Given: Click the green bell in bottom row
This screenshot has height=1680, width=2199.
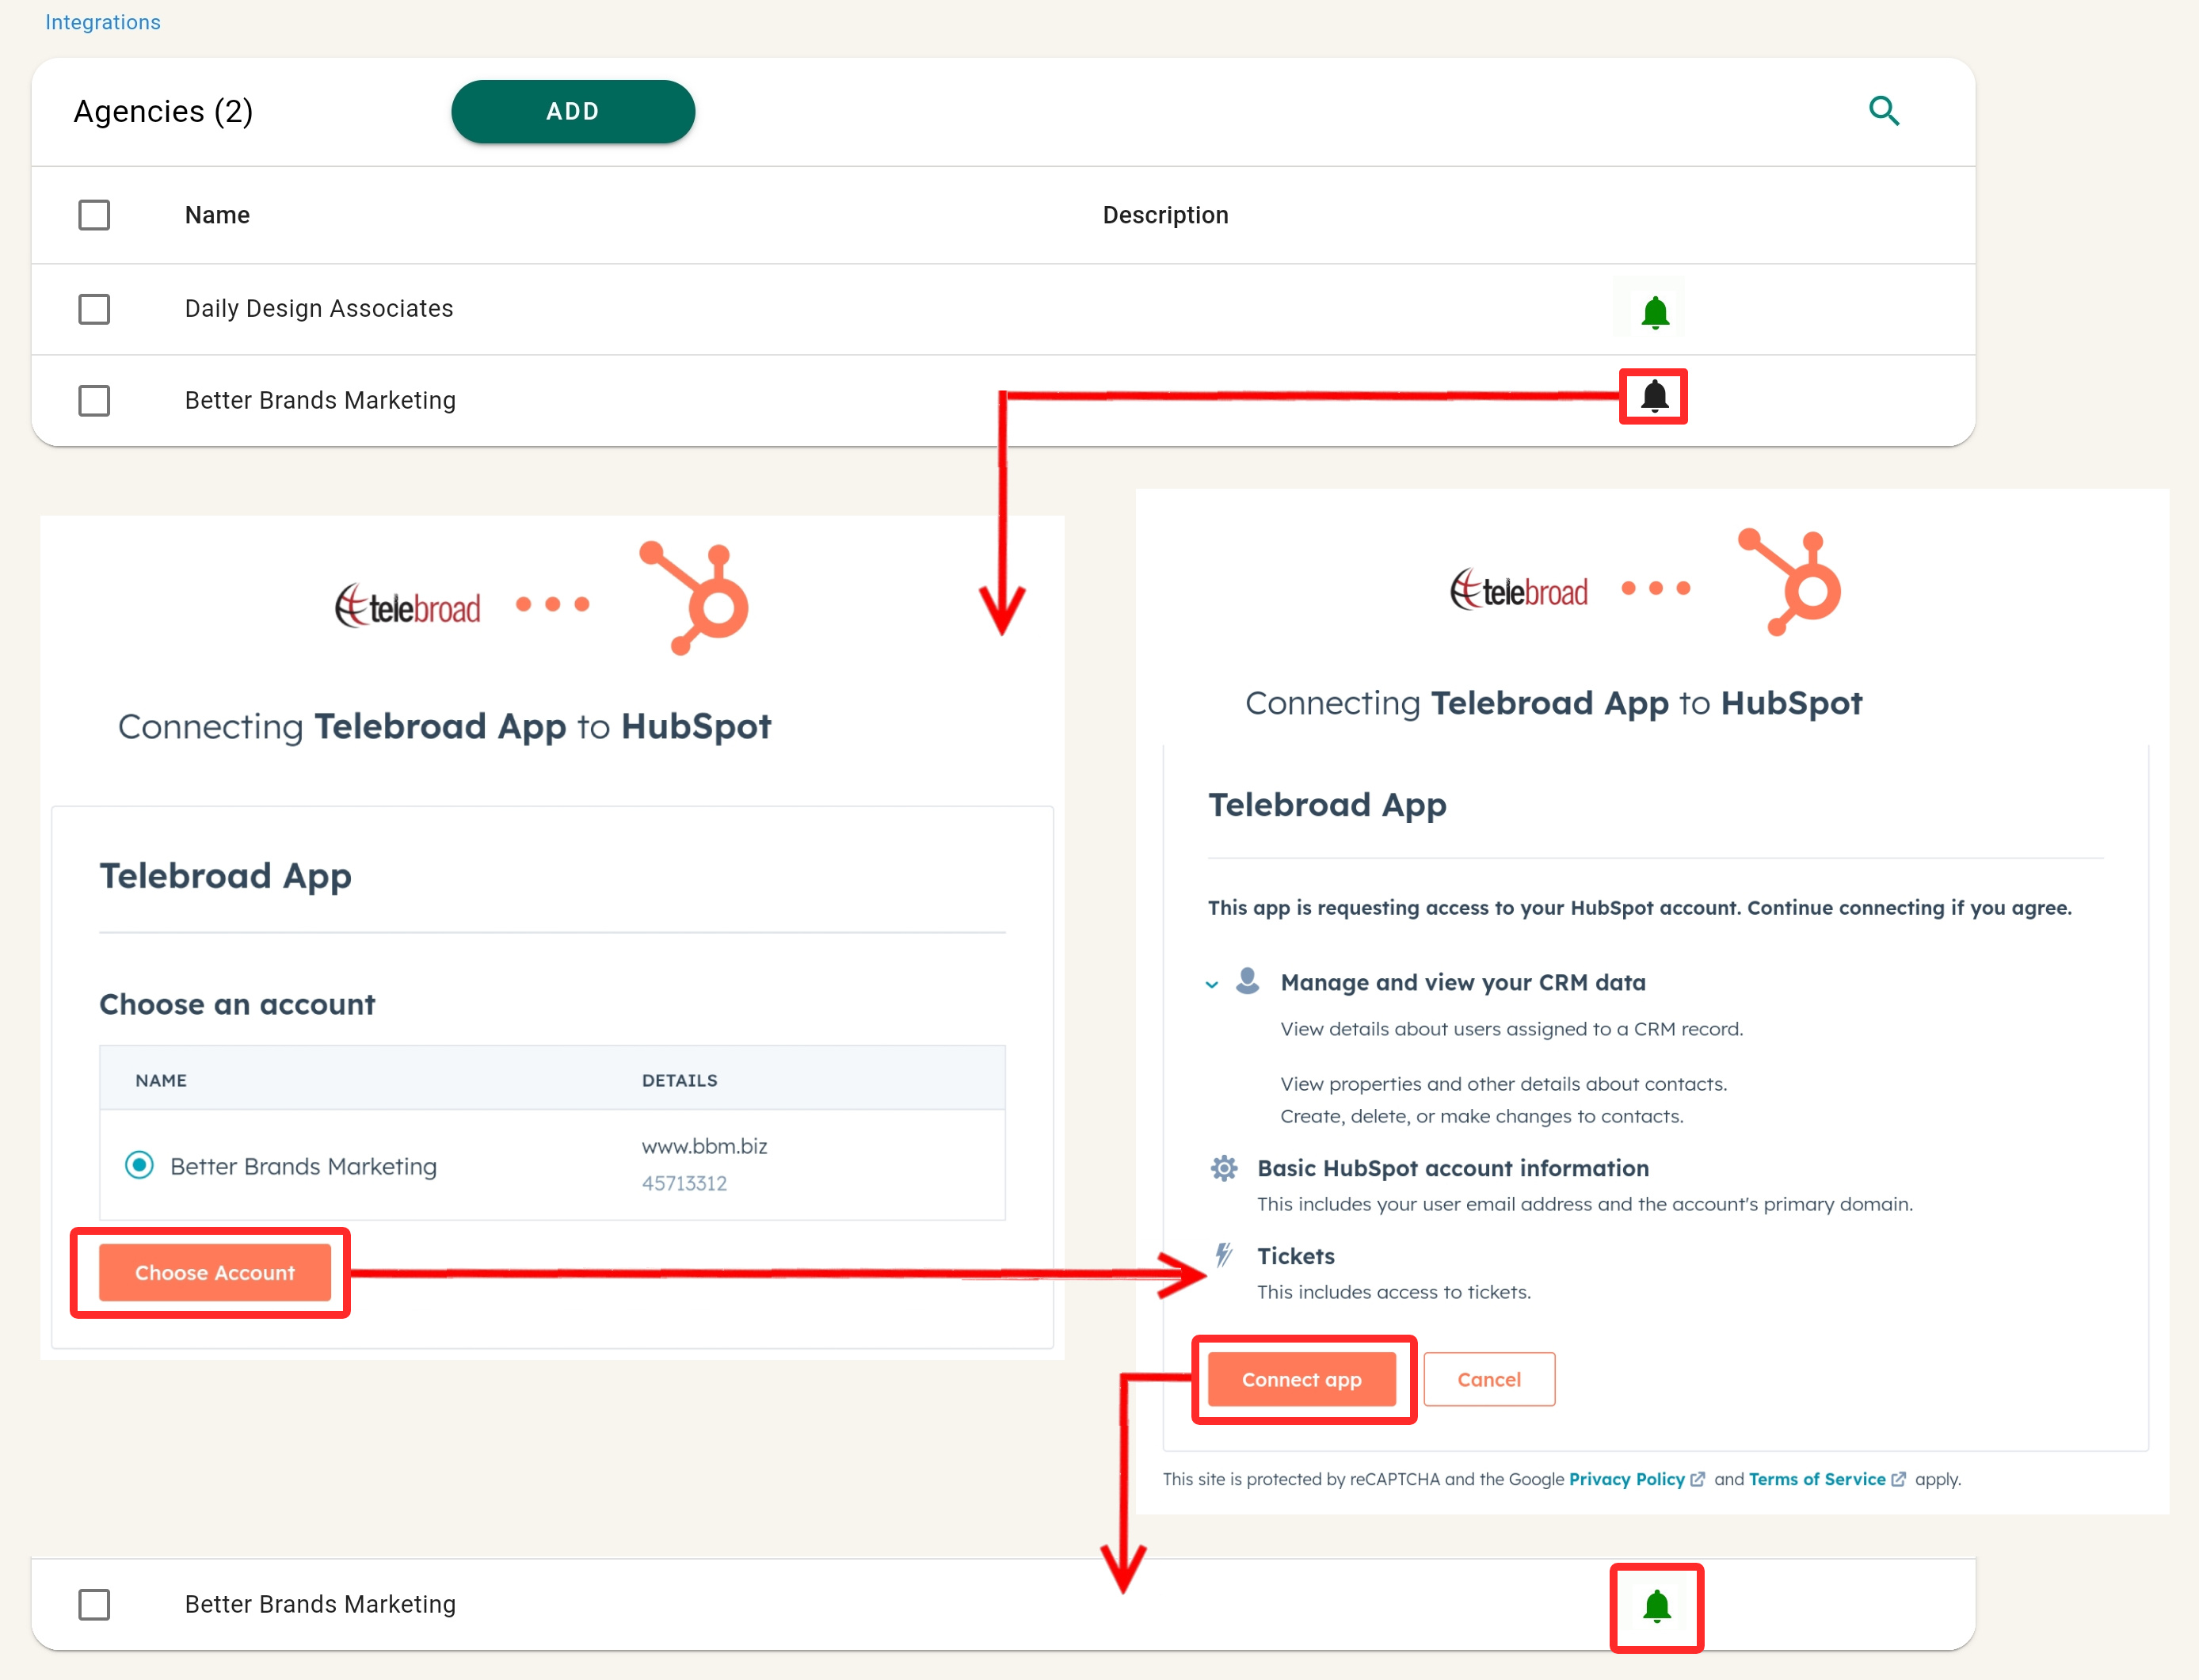Looking at the screenshot, I should click(x=1656, y=1606).
